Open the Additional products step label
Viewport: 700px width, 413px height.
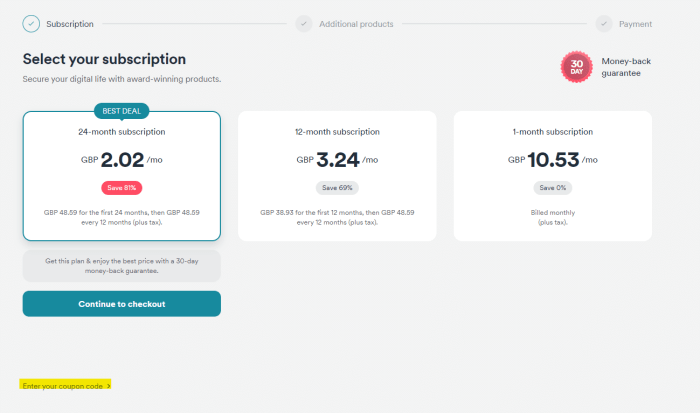[x=356, y=23]
